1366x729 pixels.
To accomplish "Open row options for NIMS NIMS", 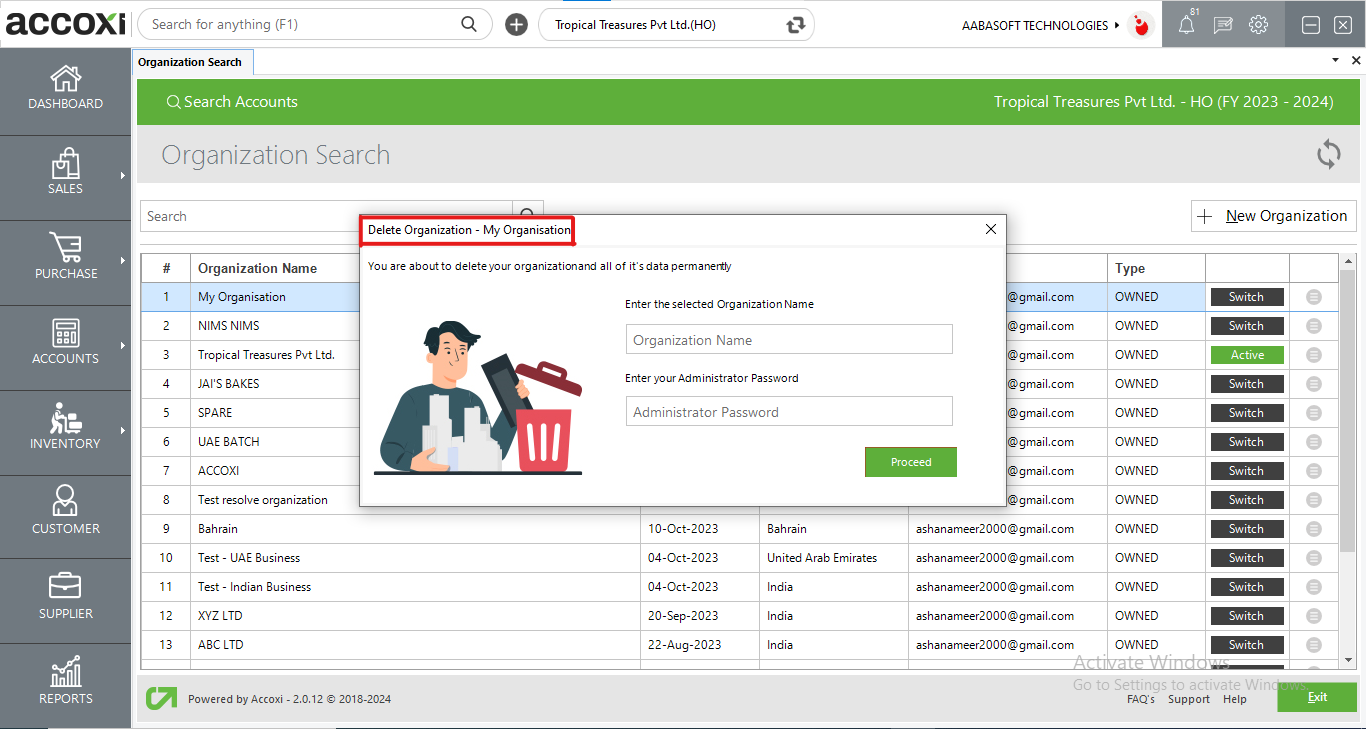I will 1314,326.
